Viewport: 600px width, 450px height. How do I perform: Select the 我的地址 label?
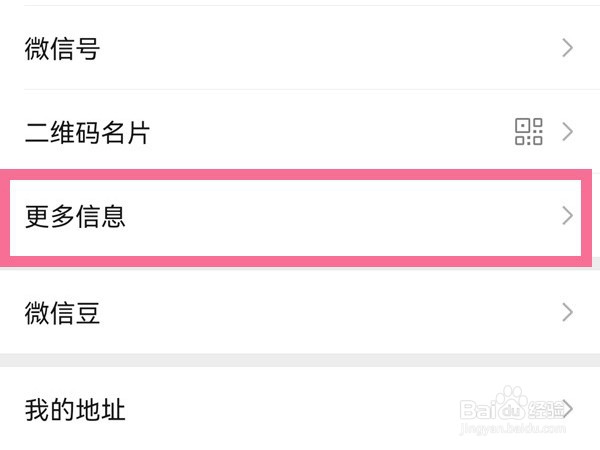[x=75, y=409]
